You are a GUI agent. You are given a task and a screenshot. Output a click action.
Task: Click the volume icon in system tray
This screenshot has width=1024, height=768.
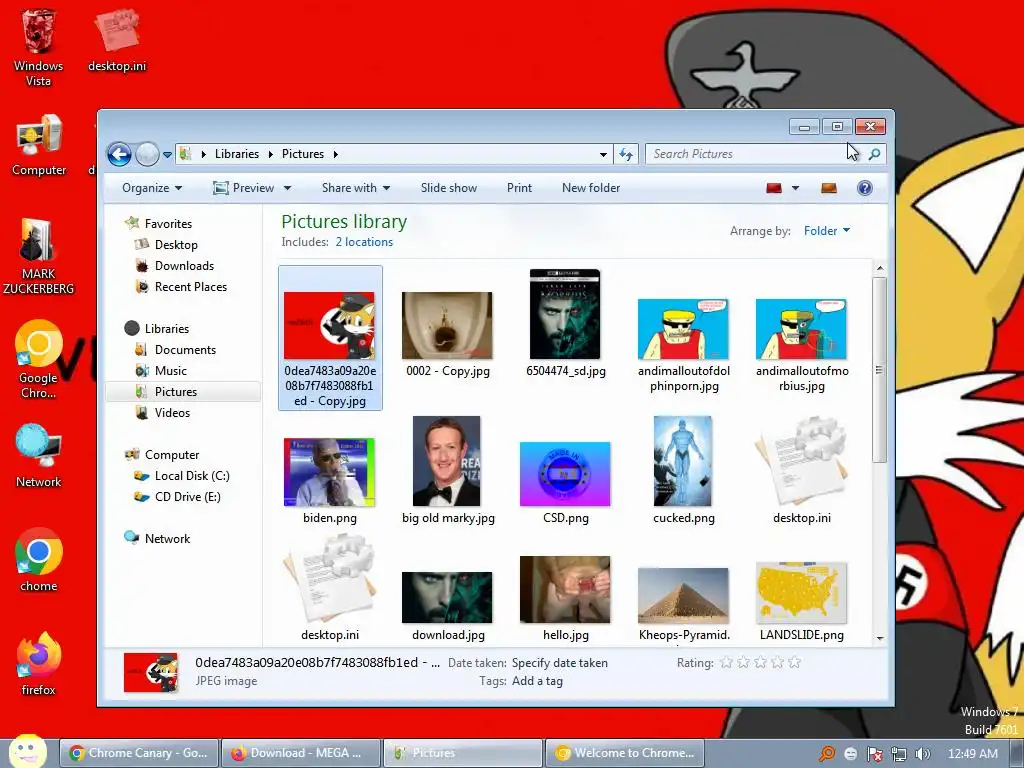coord(923,754)
